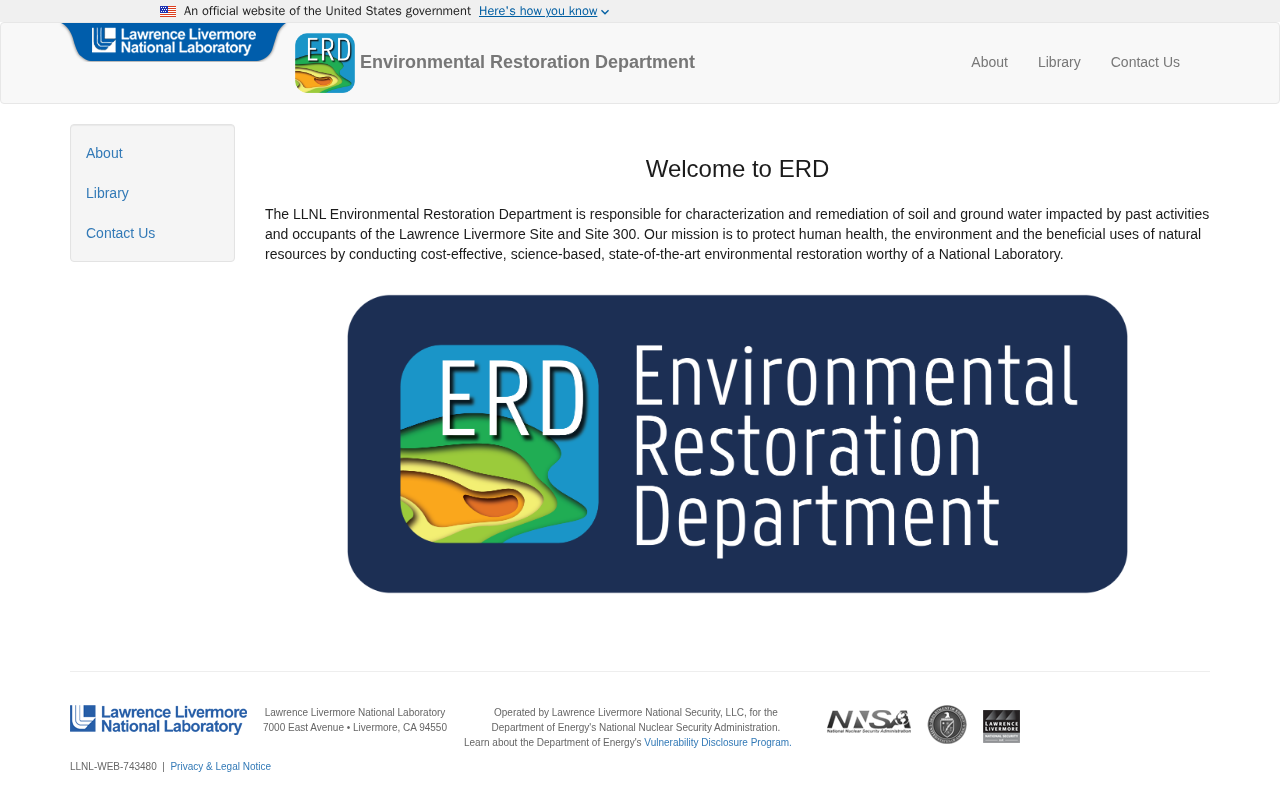Open Contact Us in the top navigation
1280x800 pixels.
[1145, 62]
